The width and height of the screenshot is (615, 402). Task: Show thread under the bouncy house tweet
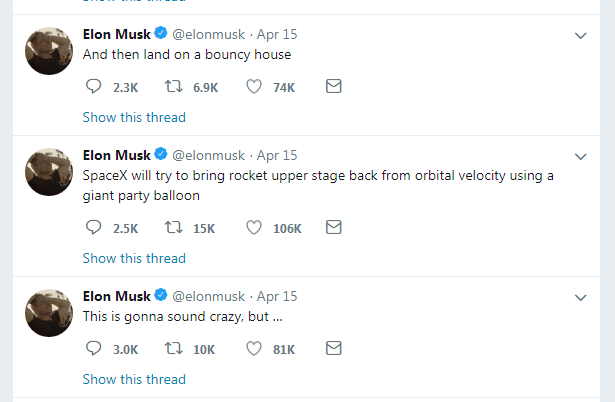click(x=134, y=117)
